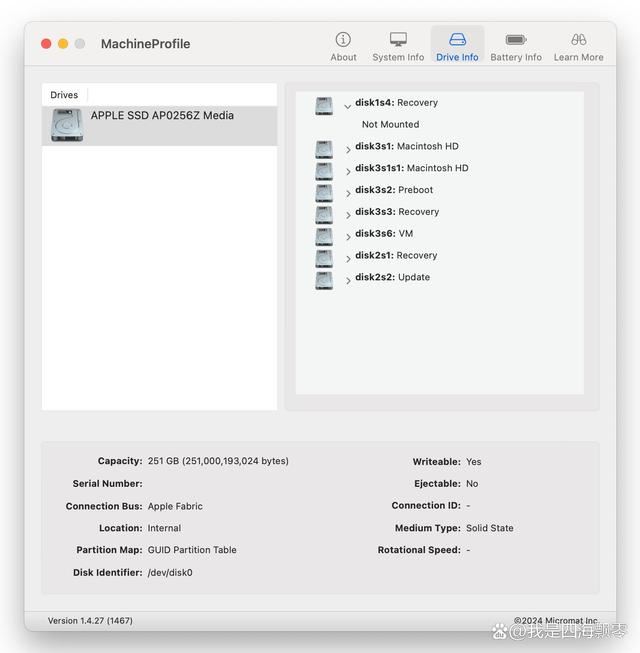Open System Info monitor icon
The width and height of the screenshot is (640, 653).
tap(398, 40)
